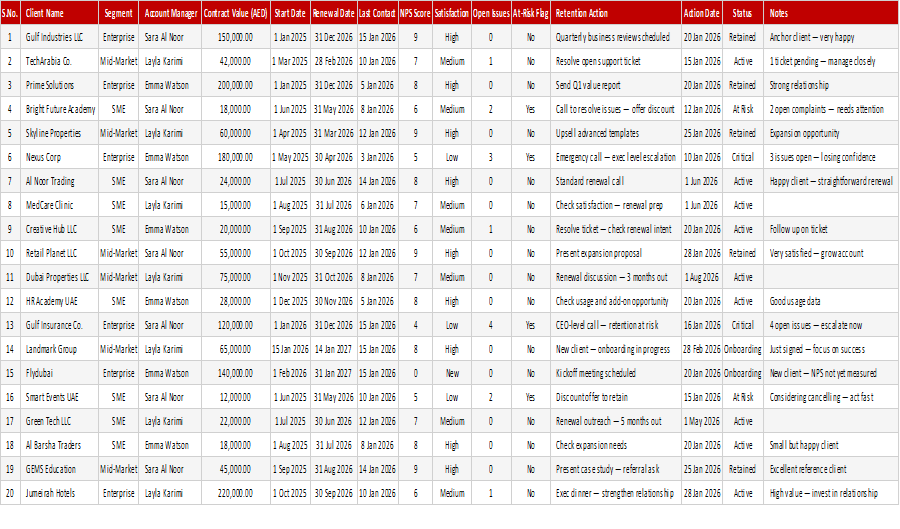Click the Dubai Properties LLC cell
The width and height of the screenshot is (900, 529).
(59, 277)
